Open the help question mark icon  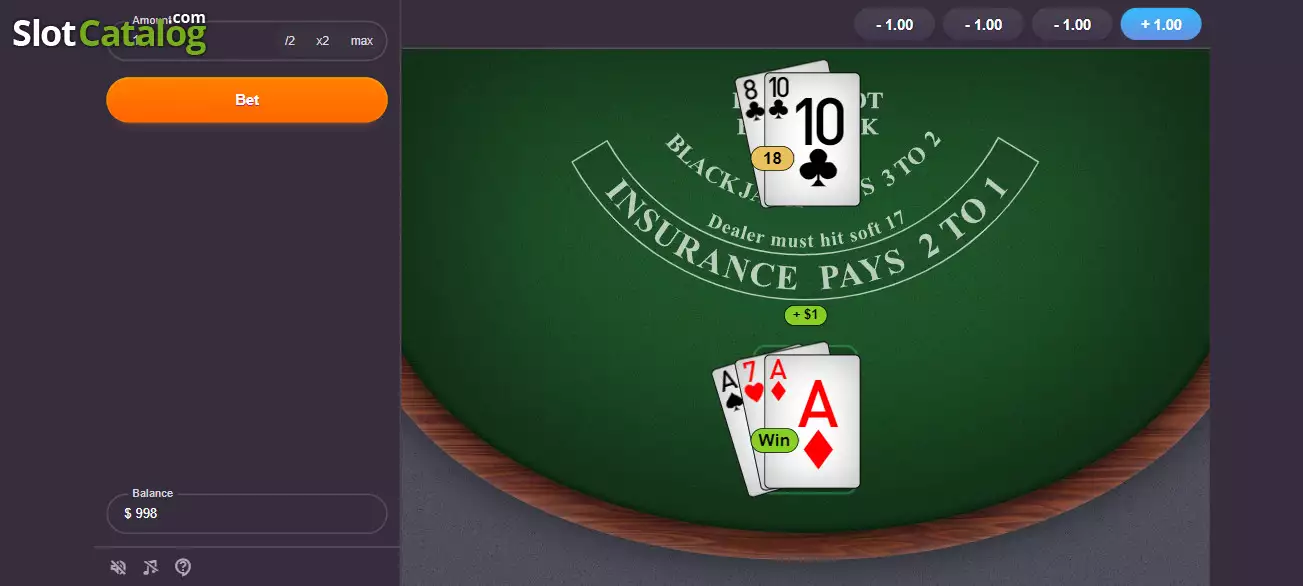pyautogui.click(x=183, y=567)
